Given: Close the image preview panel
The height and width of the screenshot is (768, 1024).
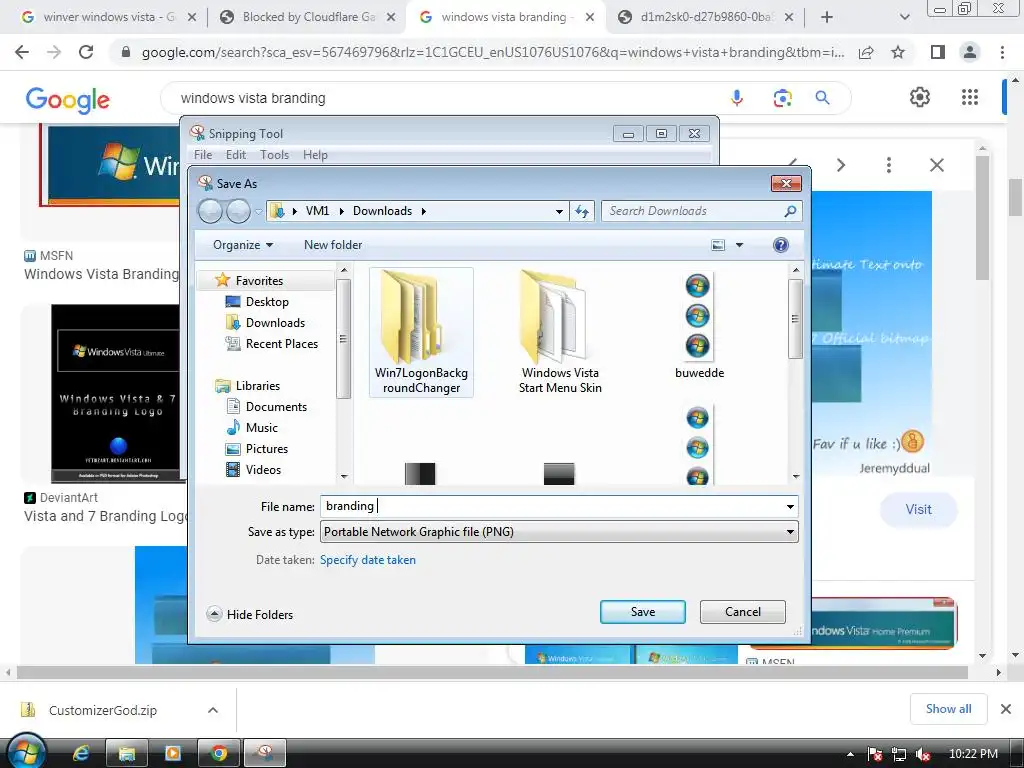Looking at the screenshot, I should tap(936, 165).
